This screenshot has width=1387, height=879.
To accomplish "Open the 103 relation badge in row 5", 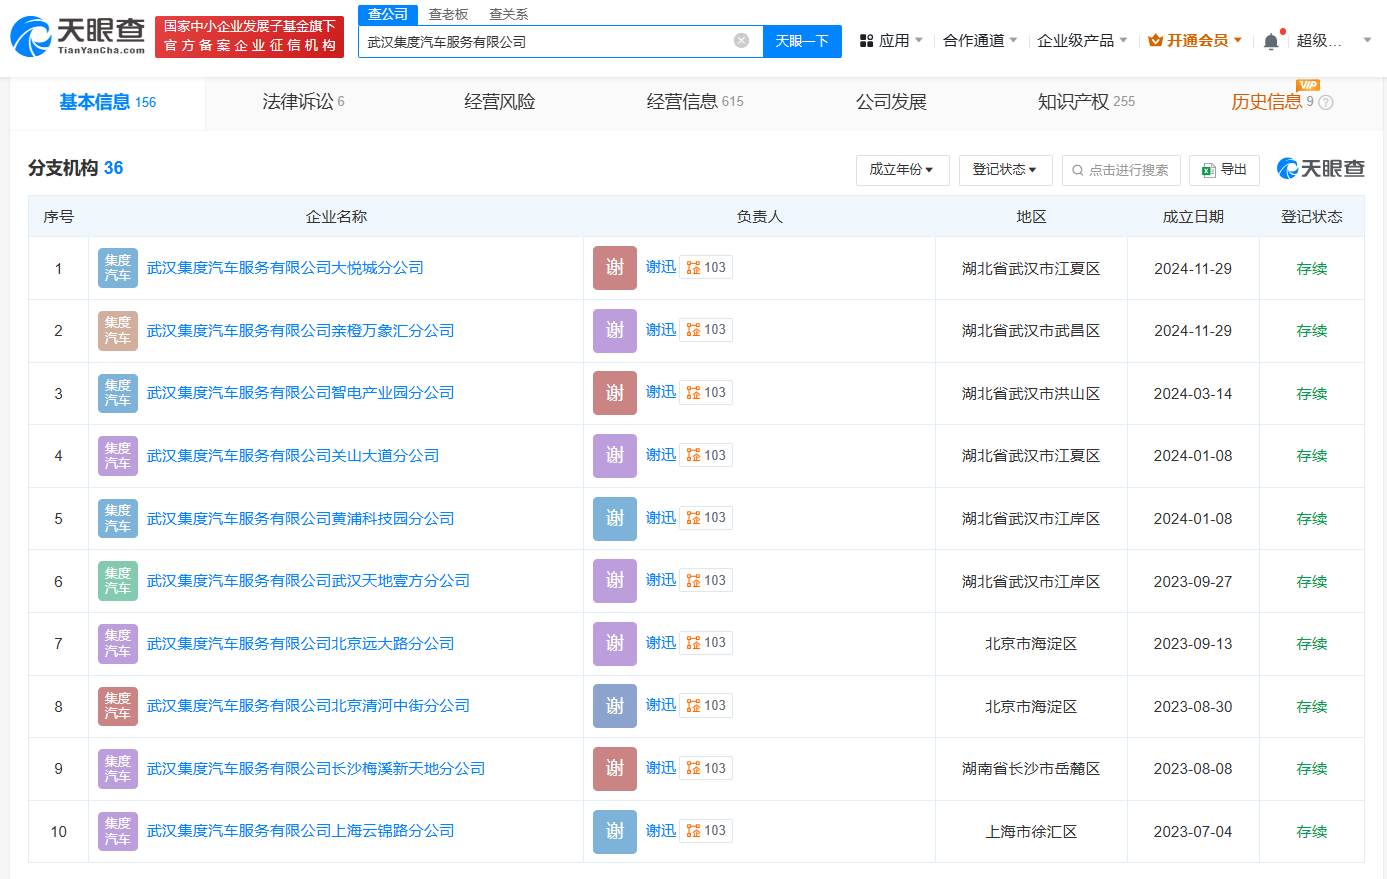I will point(706,518).
